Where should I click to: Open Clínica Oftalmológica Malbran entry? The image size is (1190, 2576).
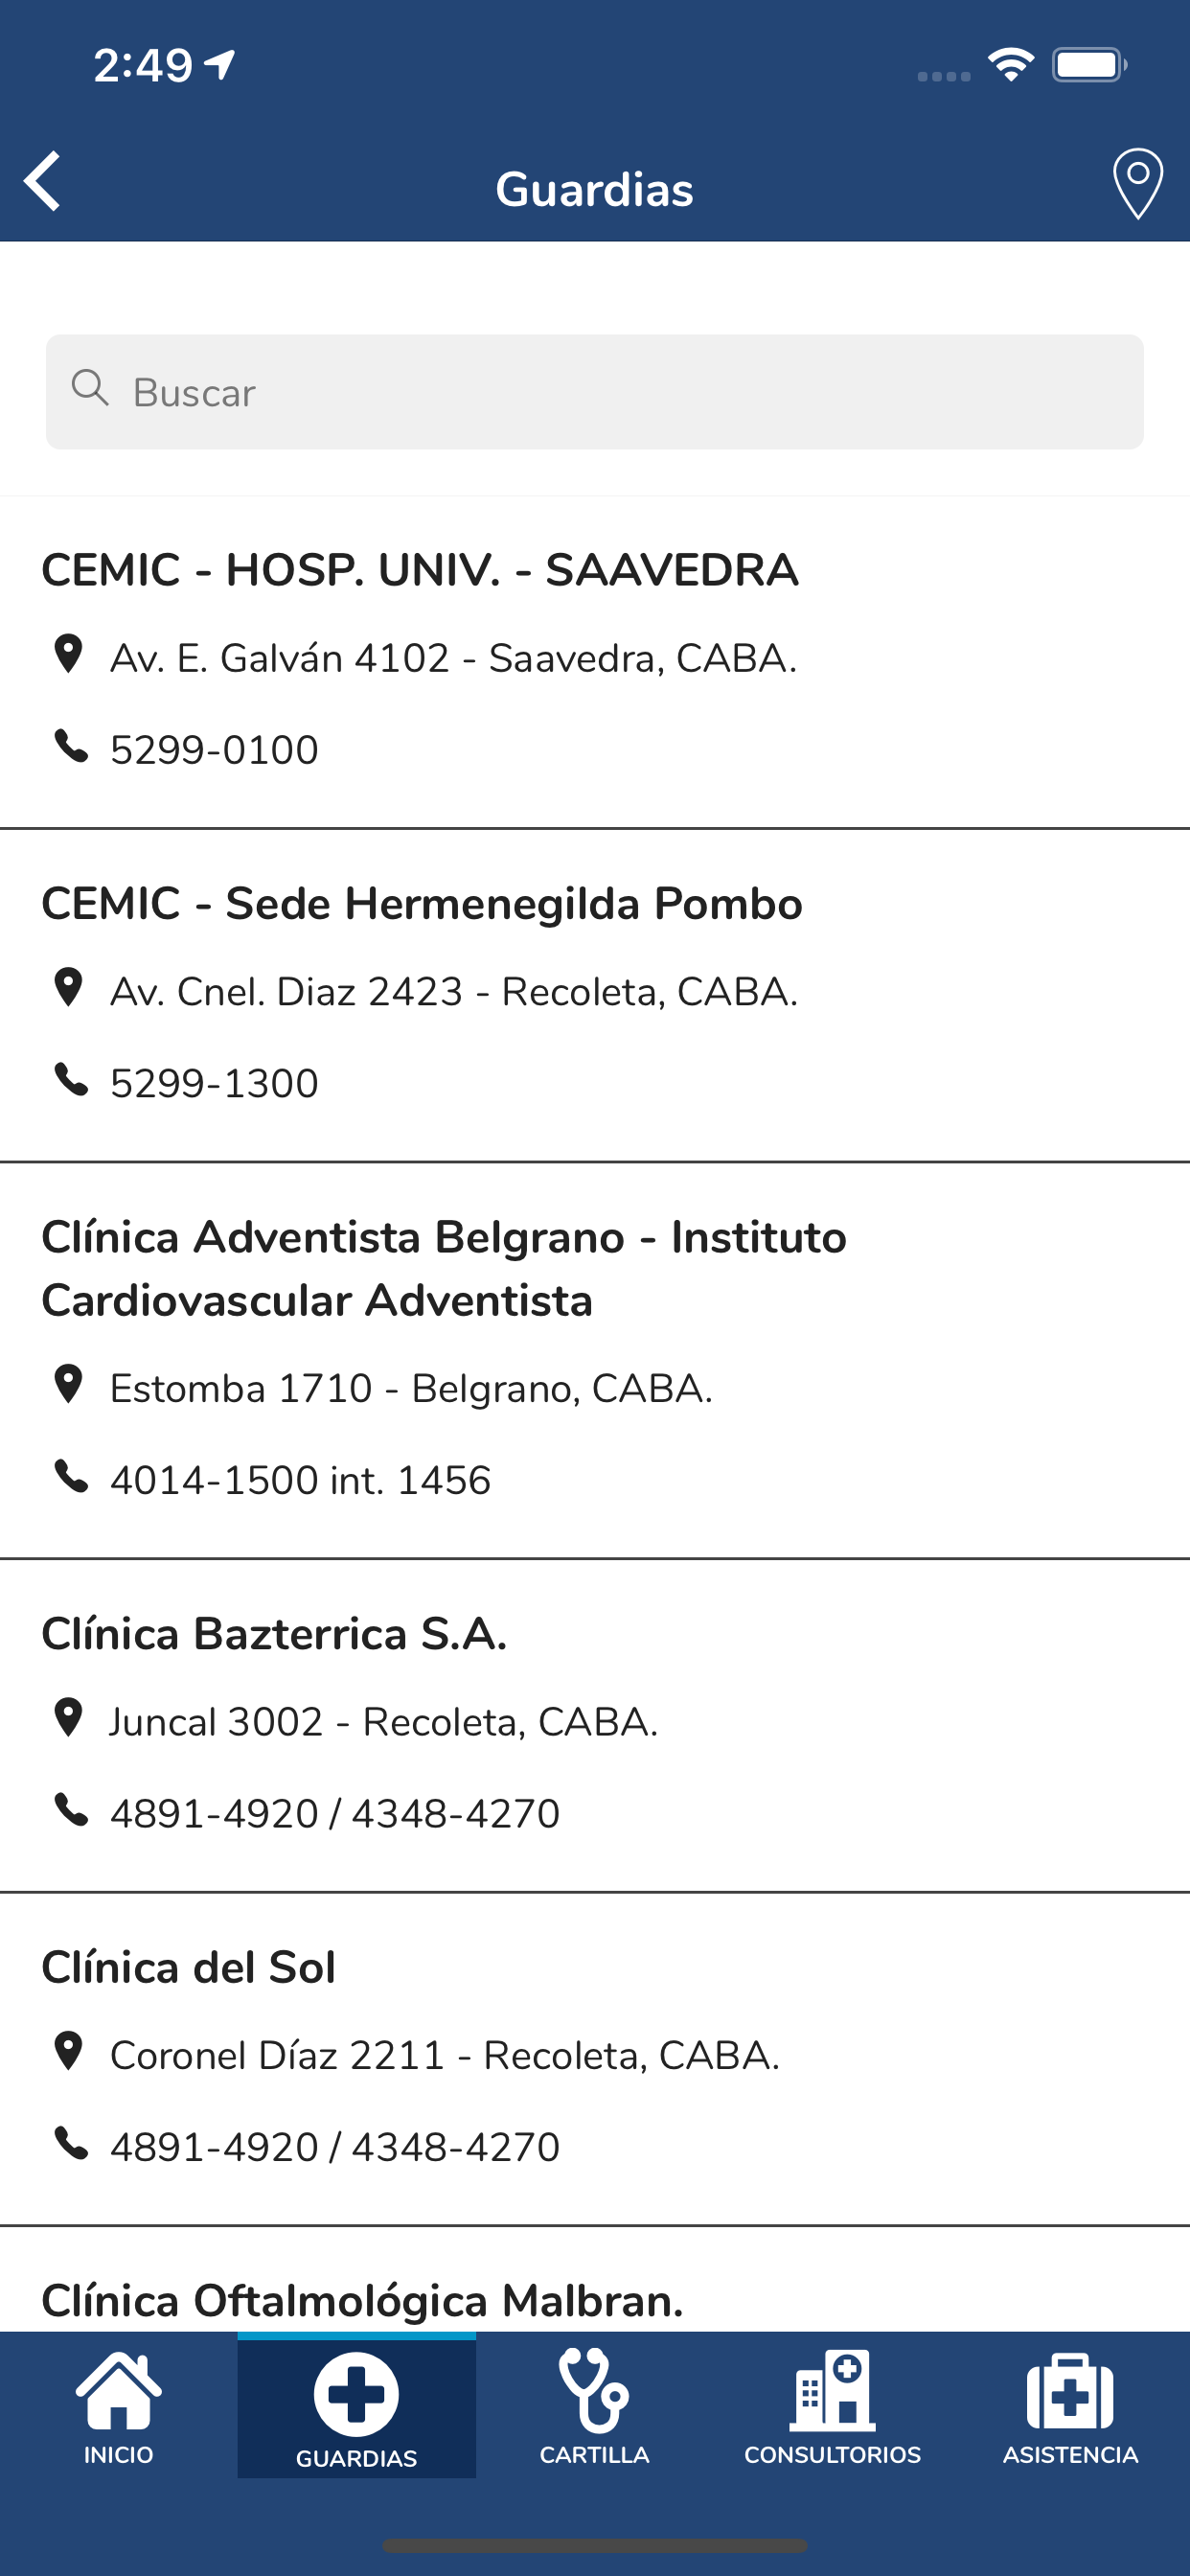(x=595, y=2280)
